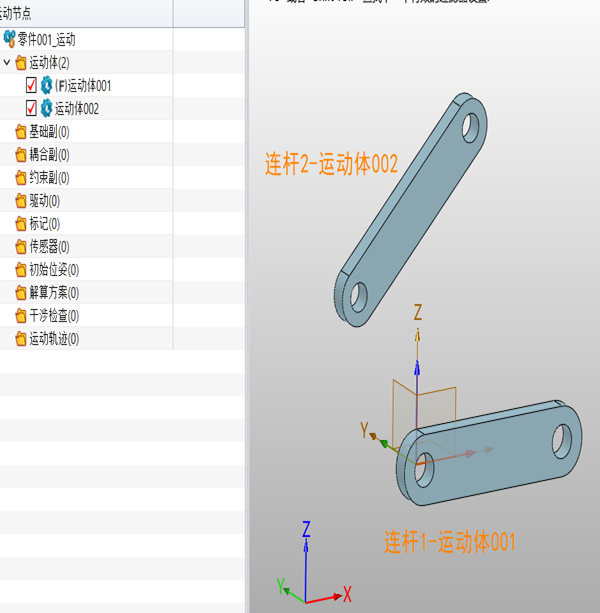Select the 约束副(0) node label

(49, 178)
